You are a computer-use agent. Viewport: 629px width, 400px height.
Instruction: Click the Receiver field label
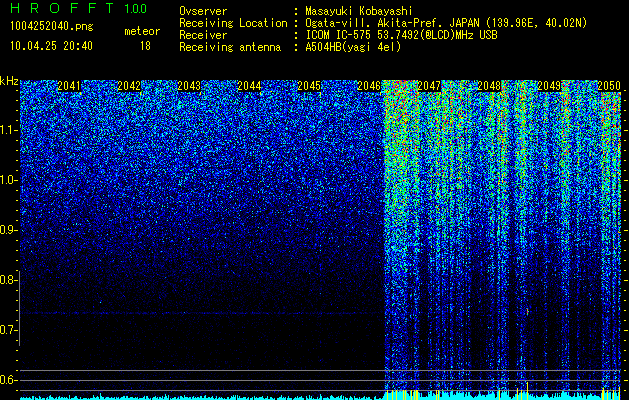[203, 35]
